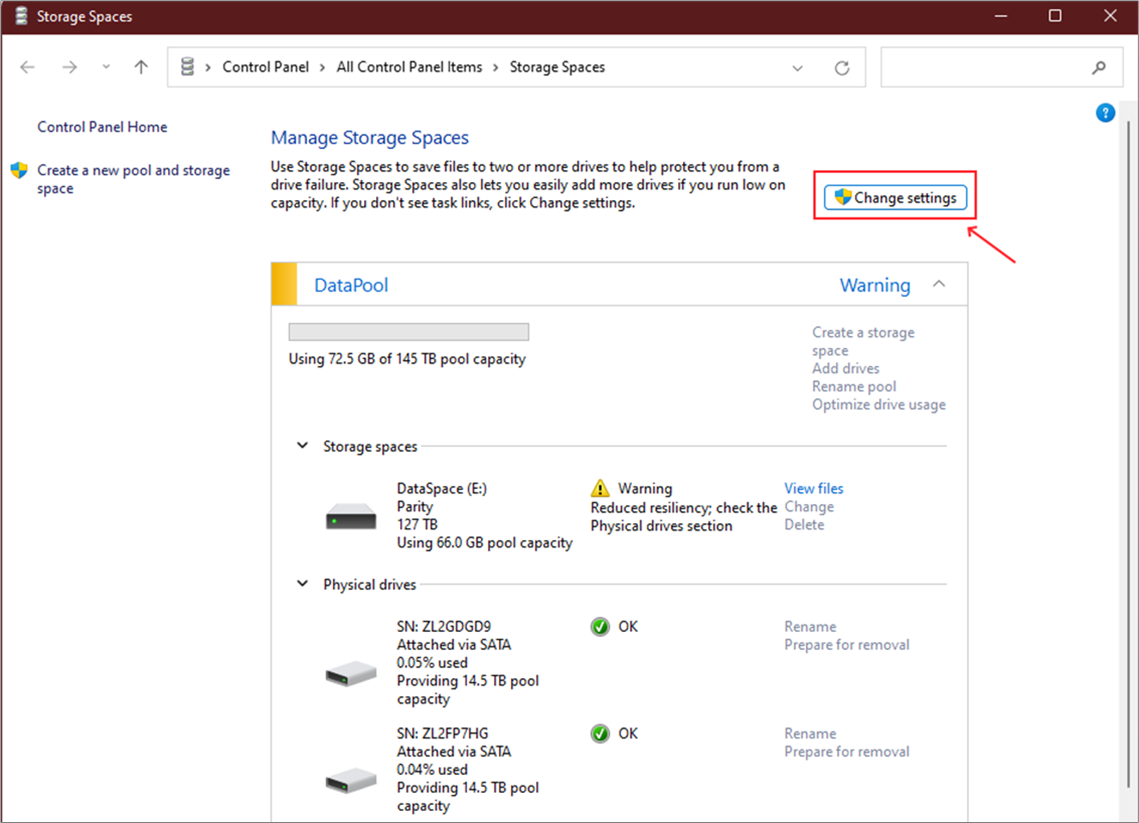The width and height of the screenshot is (1139, 823).
Task: Click the Forward navigation arrow
Action: [70, 68]
